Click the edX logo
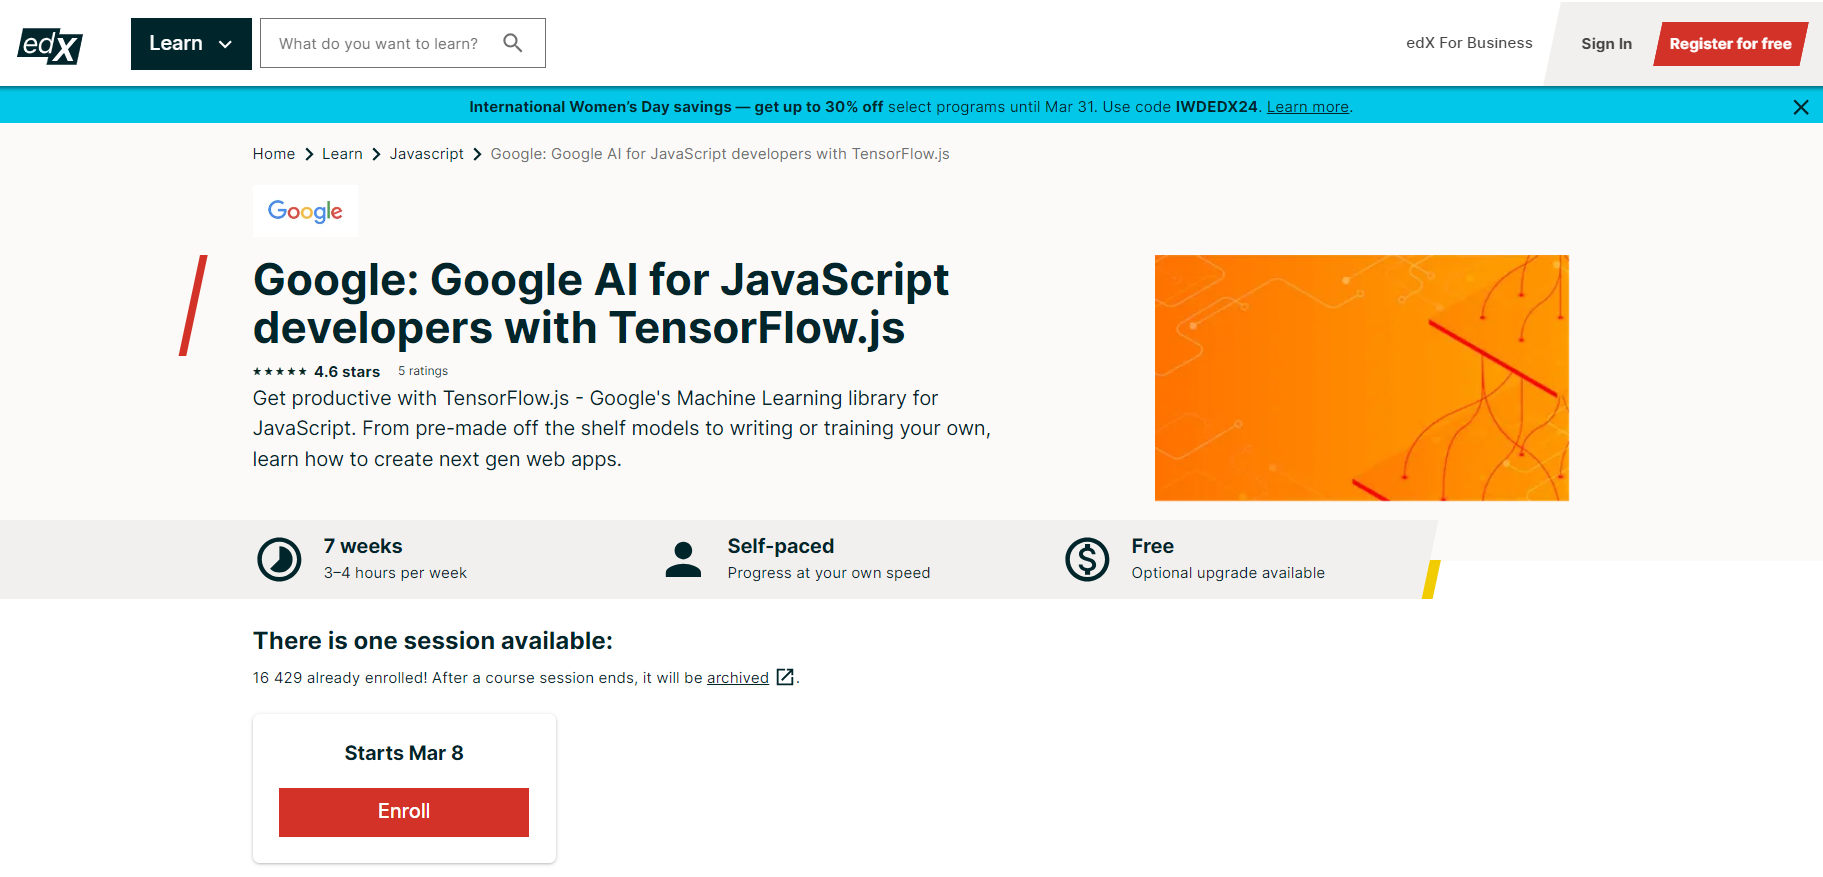1823x877 pixels. point(50,45)
